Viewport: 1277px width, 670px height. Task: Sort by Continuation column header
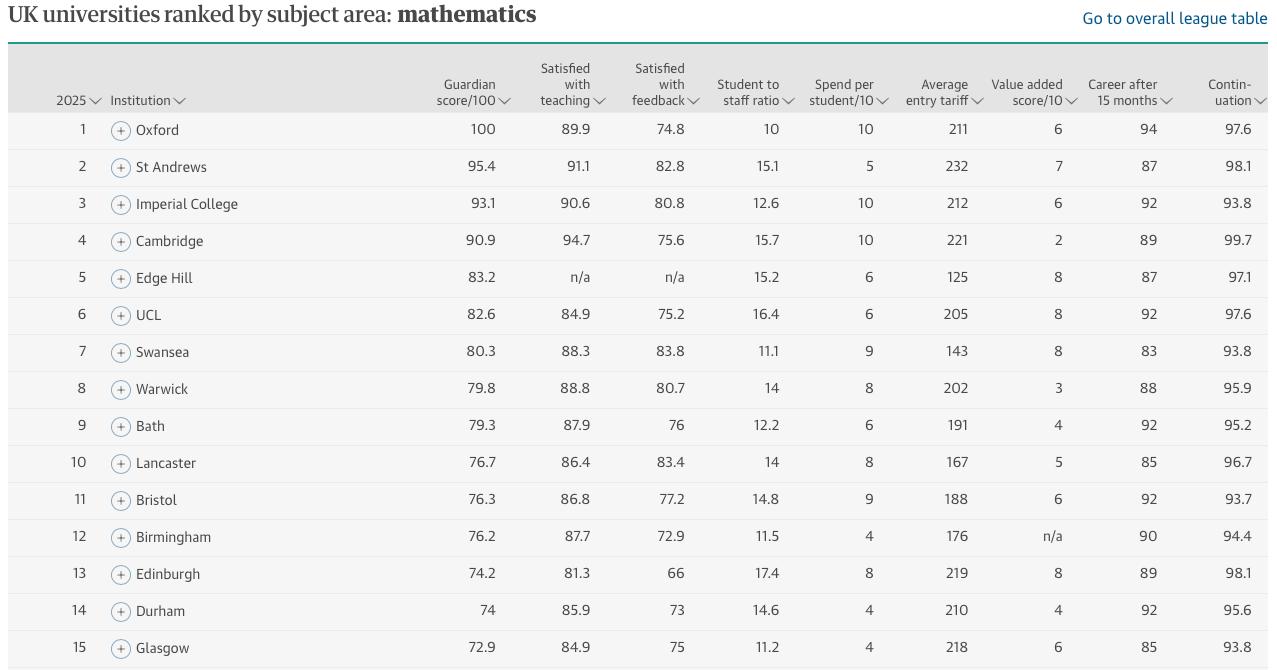coord(1237,93)
